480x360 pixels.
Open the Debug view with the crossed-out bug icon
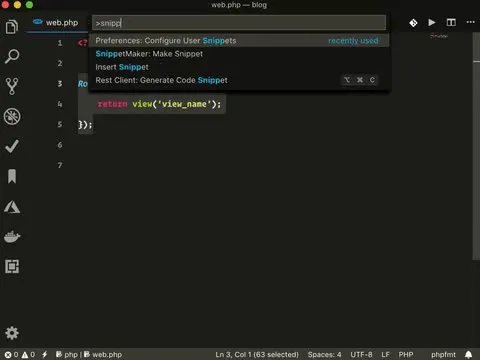tap(12, 116)
